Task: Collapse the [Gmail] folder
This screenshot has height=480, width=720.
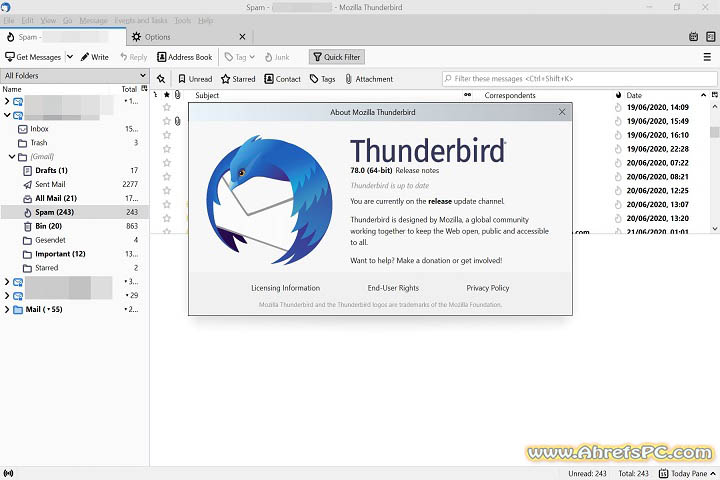Action: [12, 157]
